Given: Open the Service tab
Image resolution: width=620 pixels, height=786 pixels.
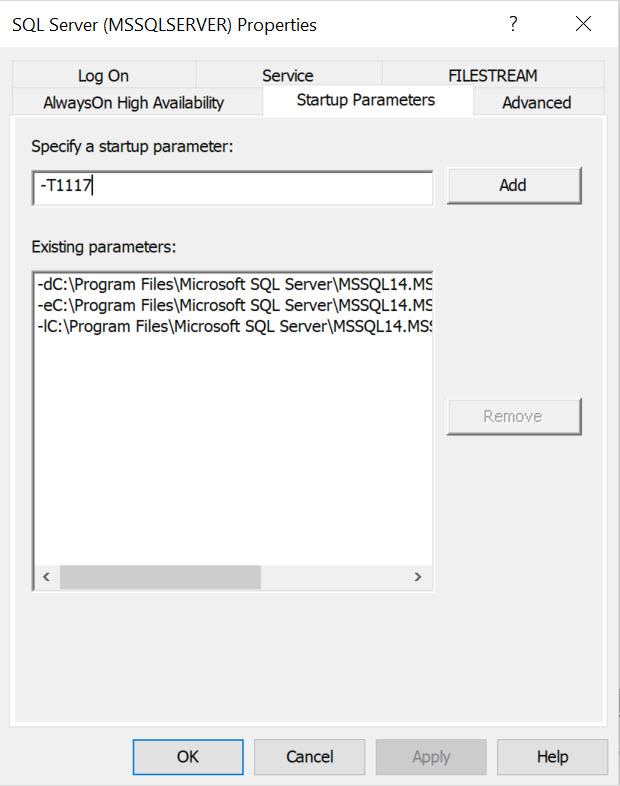Looking at the screenshot, I should coord(288,75).
